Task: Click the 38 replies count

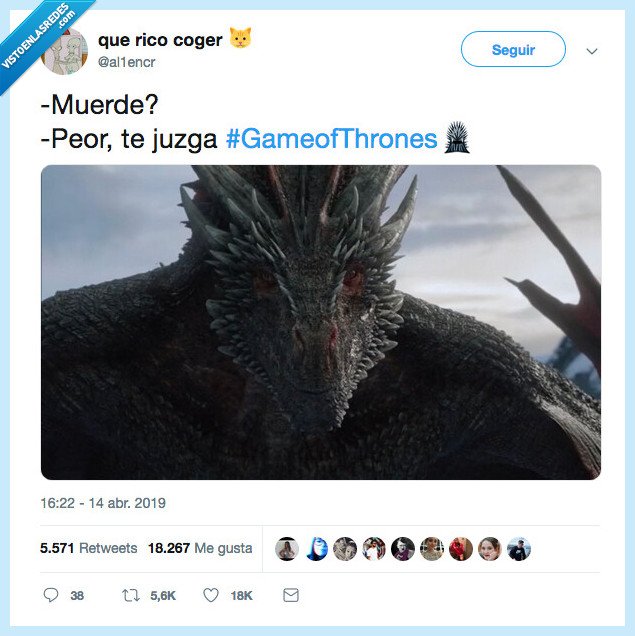Action: pos(77,595)
